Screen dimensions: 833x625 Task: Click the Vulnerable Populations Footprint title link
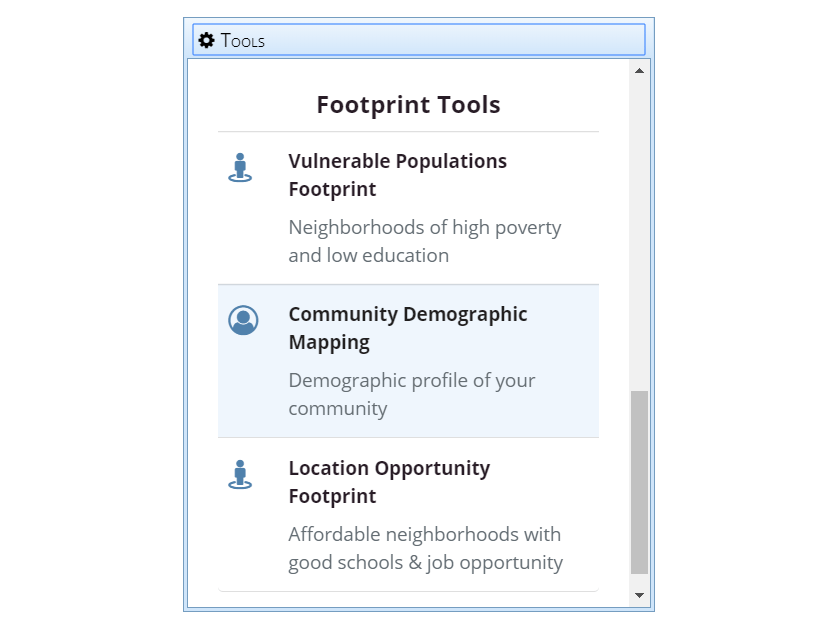point(398,175)
